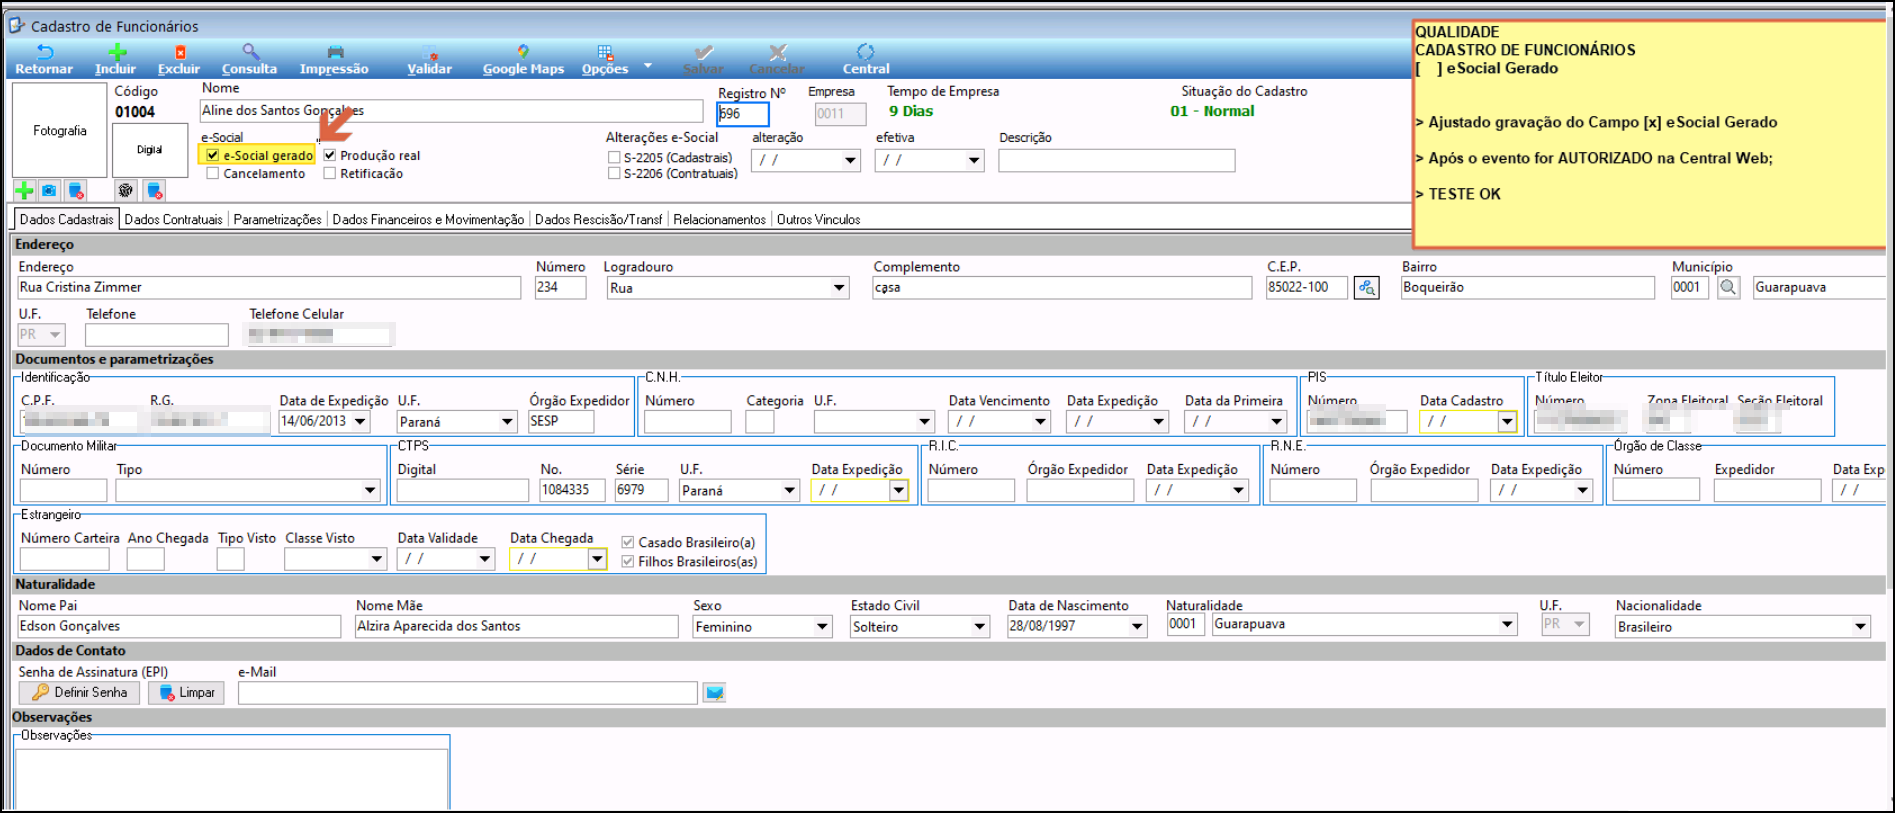Click the Município lookup magnifier icon

point(1728,287)
